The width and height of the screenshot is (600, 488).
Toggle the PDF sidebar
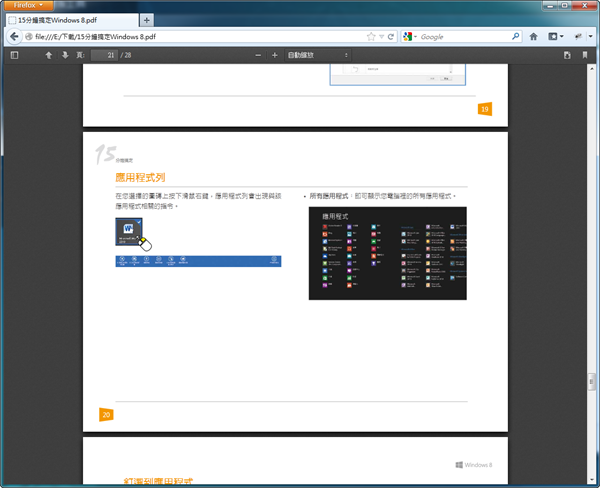(14, 55)
